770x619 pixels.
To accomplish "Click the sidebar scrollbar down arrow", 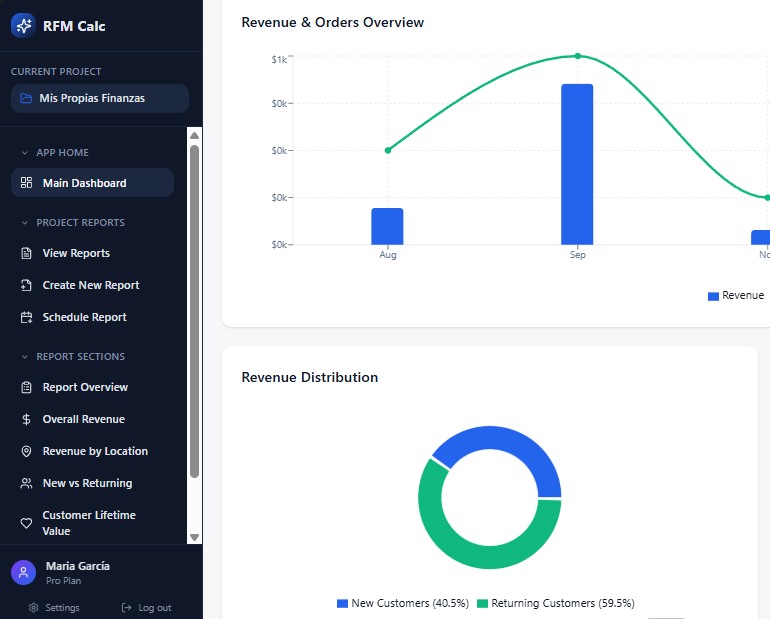I will [195, 537].
